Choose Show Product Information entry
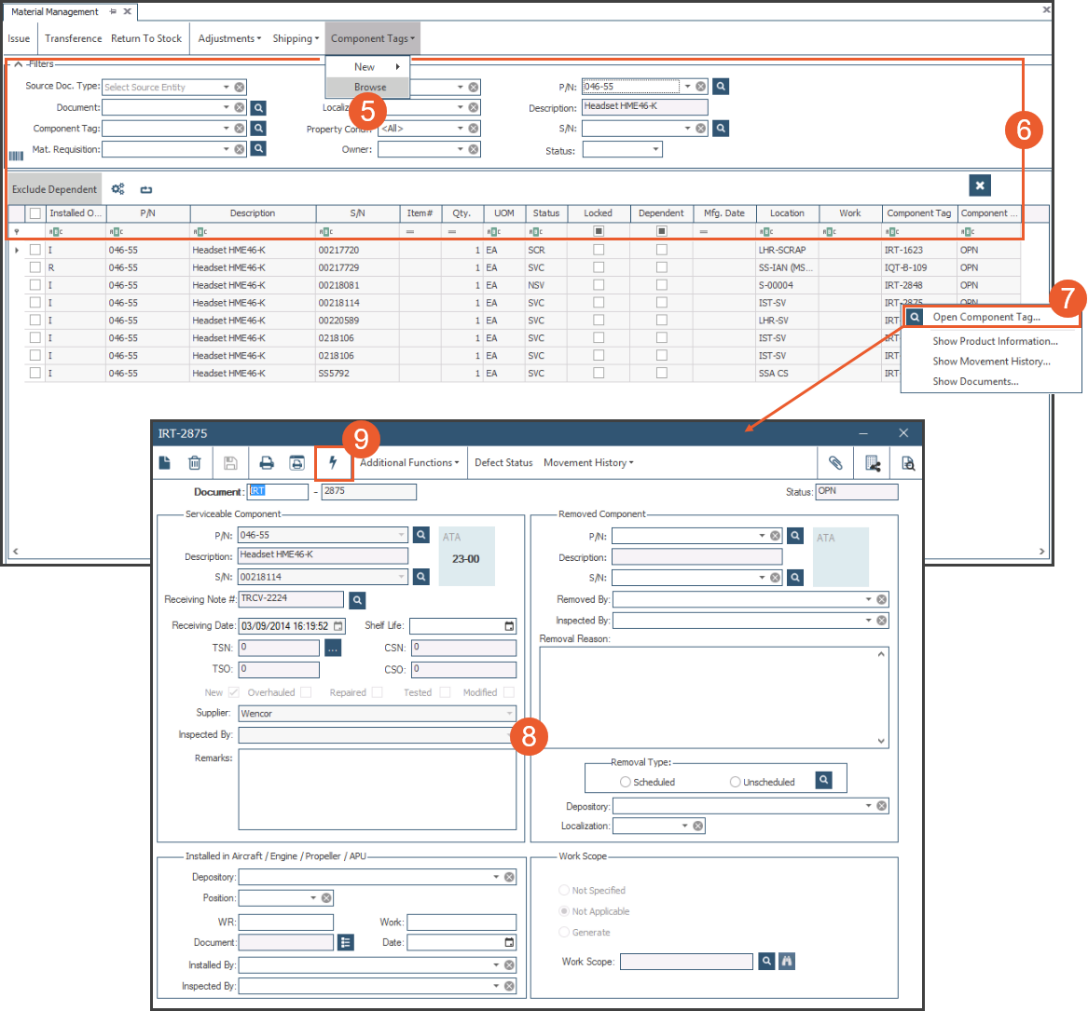 [995, 341]
